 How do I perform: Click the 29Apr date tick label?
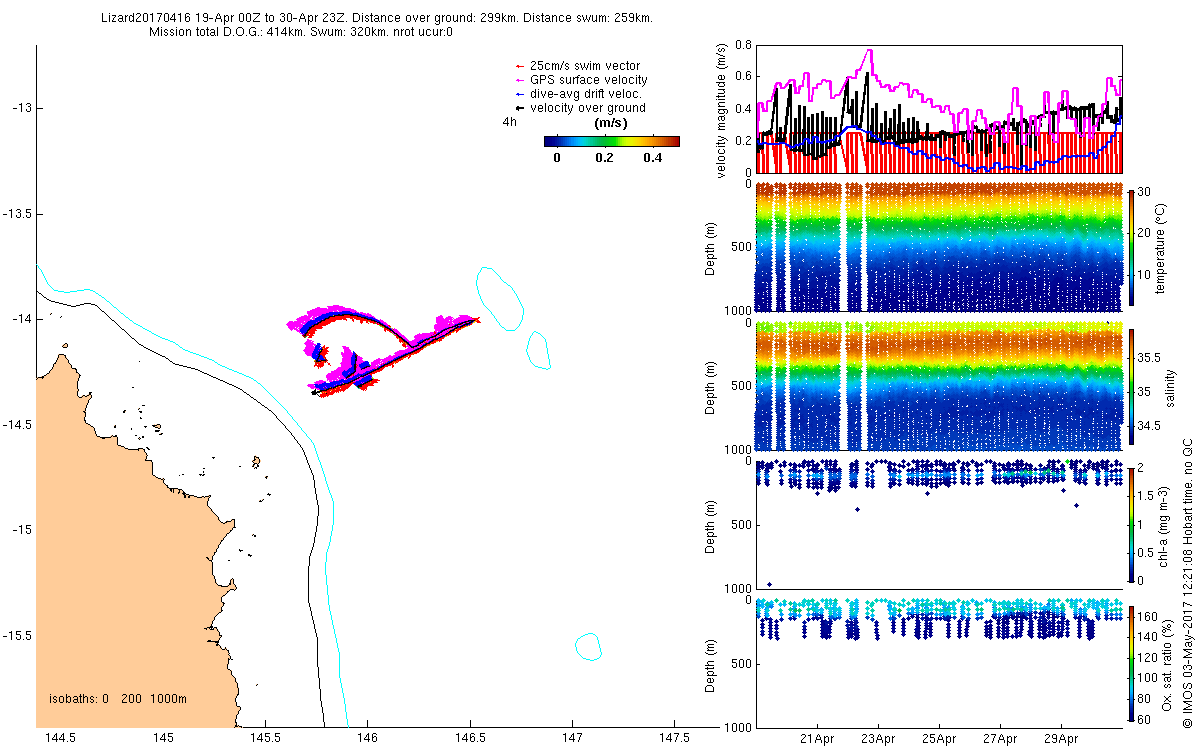[1060, 740]
